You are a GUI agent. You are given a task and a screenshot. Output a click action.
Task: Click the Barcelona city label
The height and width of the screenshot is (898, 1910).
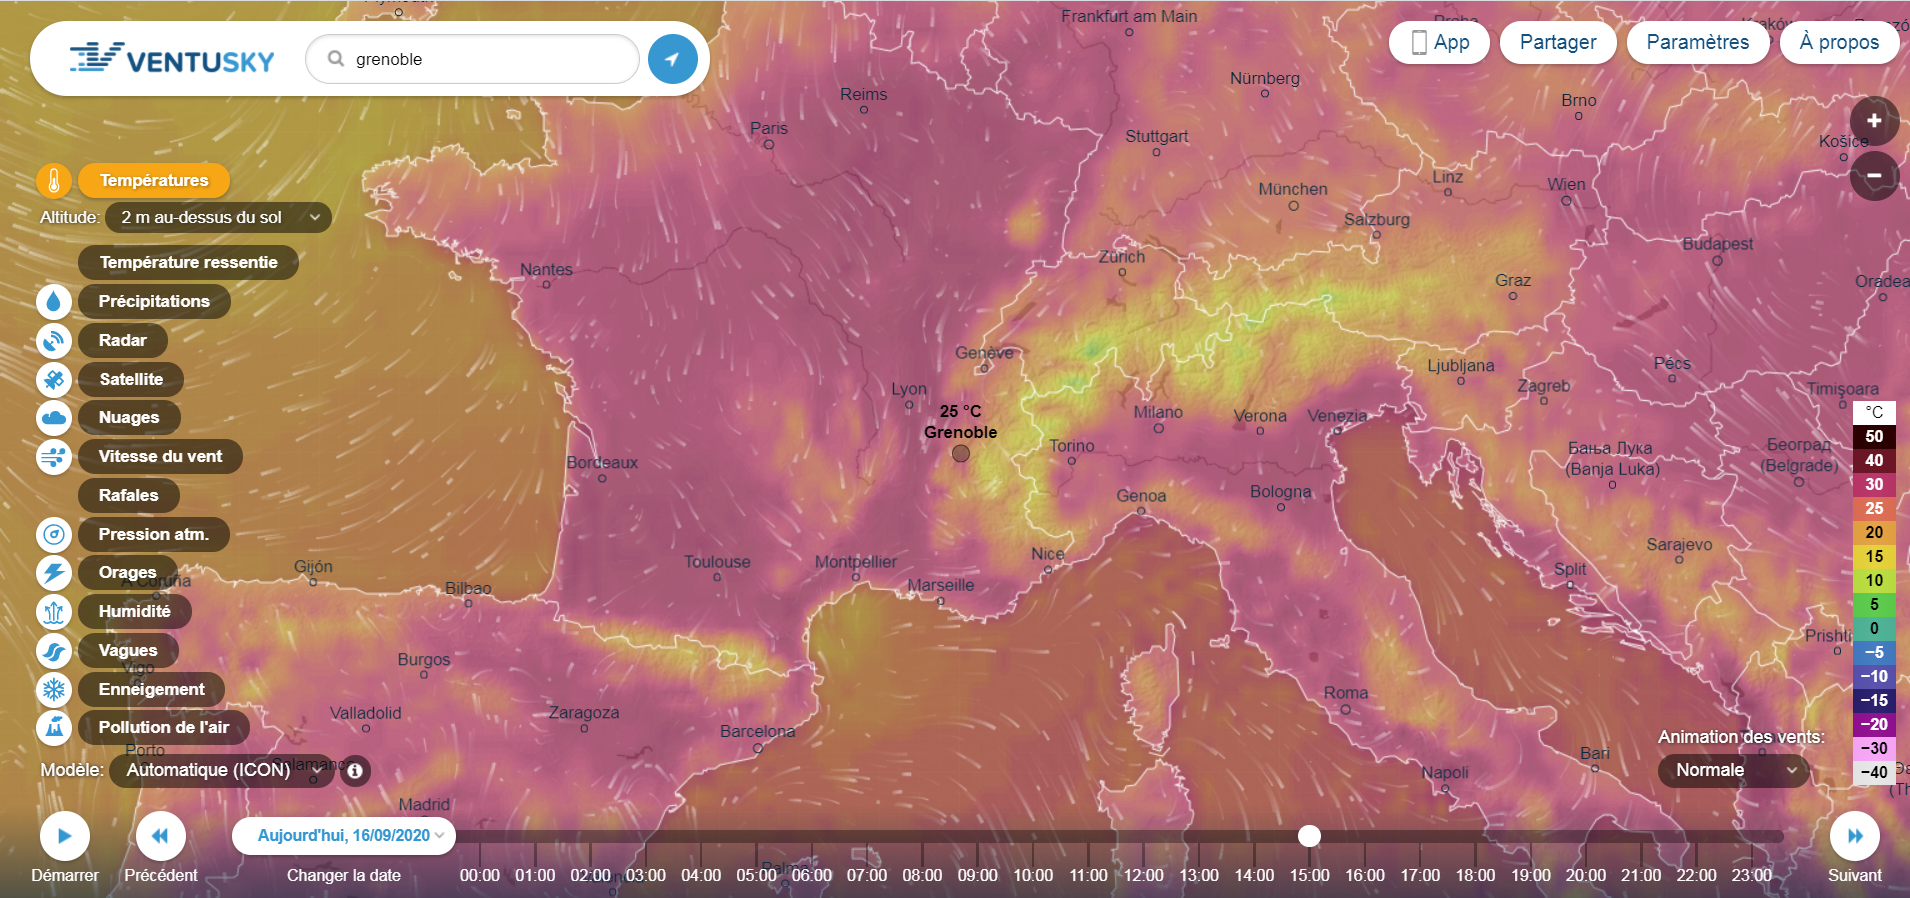click(x=758, y=731)
